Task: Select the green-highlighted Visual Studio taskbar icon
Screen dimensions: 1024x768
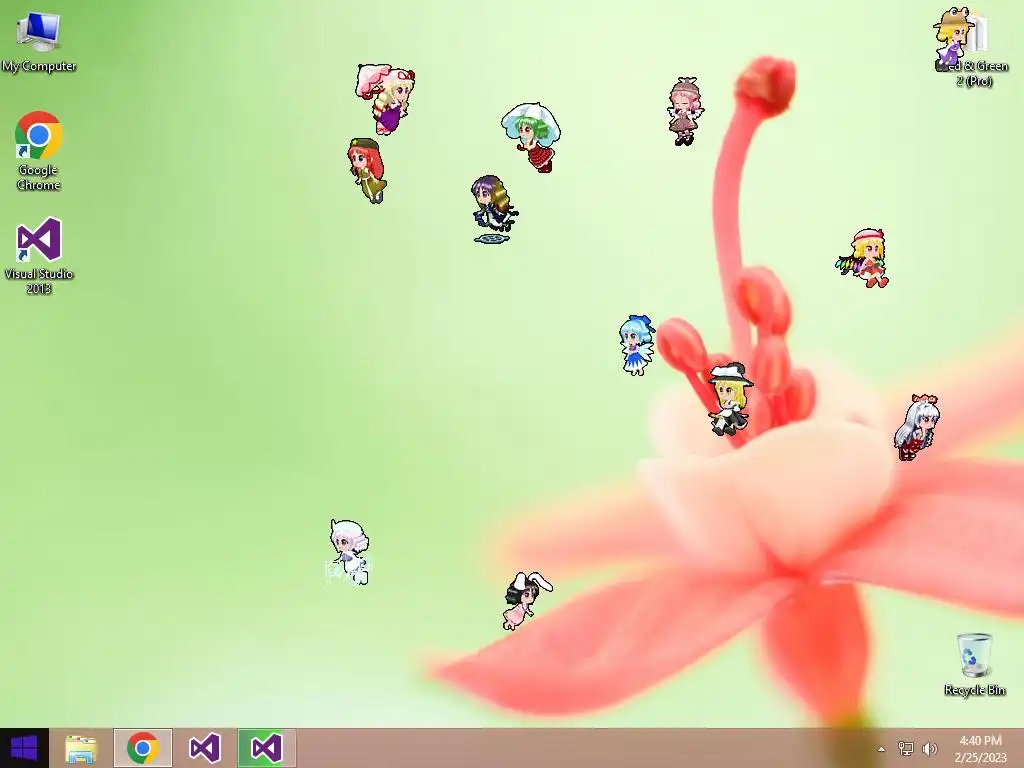Action: pos(266,748)
